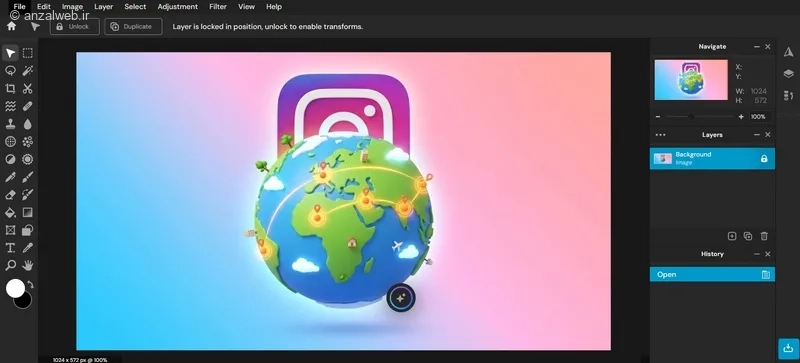800x363 pixels.
Task: Open Navigate panel from right strip arrow icon
Action: [788, 53]
